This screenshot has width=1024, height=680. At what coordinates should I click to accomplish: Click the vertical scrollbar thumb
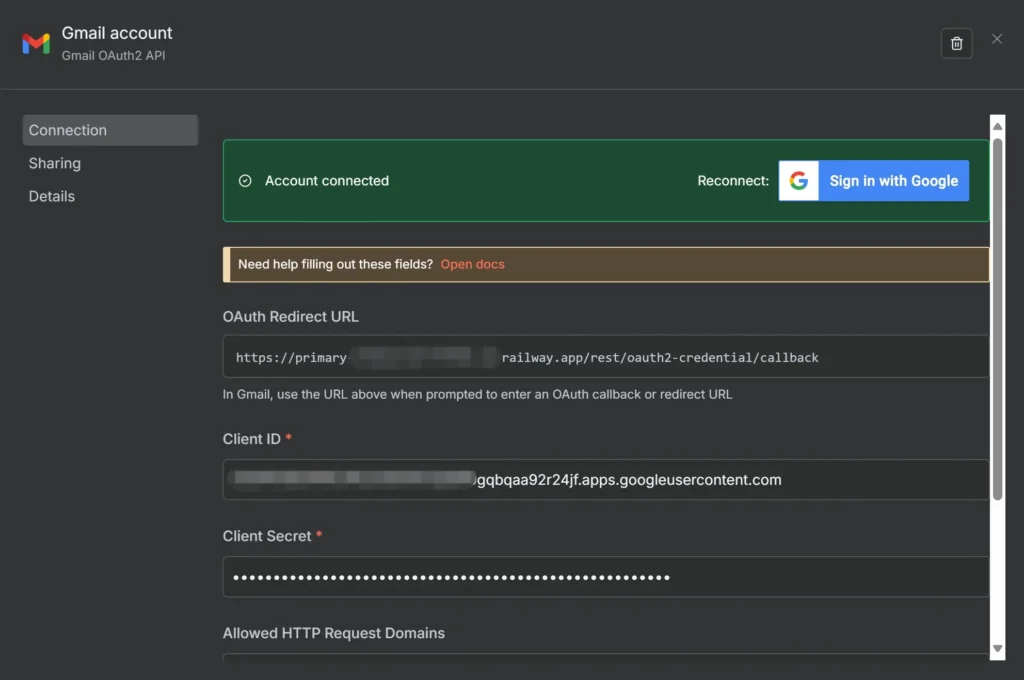point(997,320)
